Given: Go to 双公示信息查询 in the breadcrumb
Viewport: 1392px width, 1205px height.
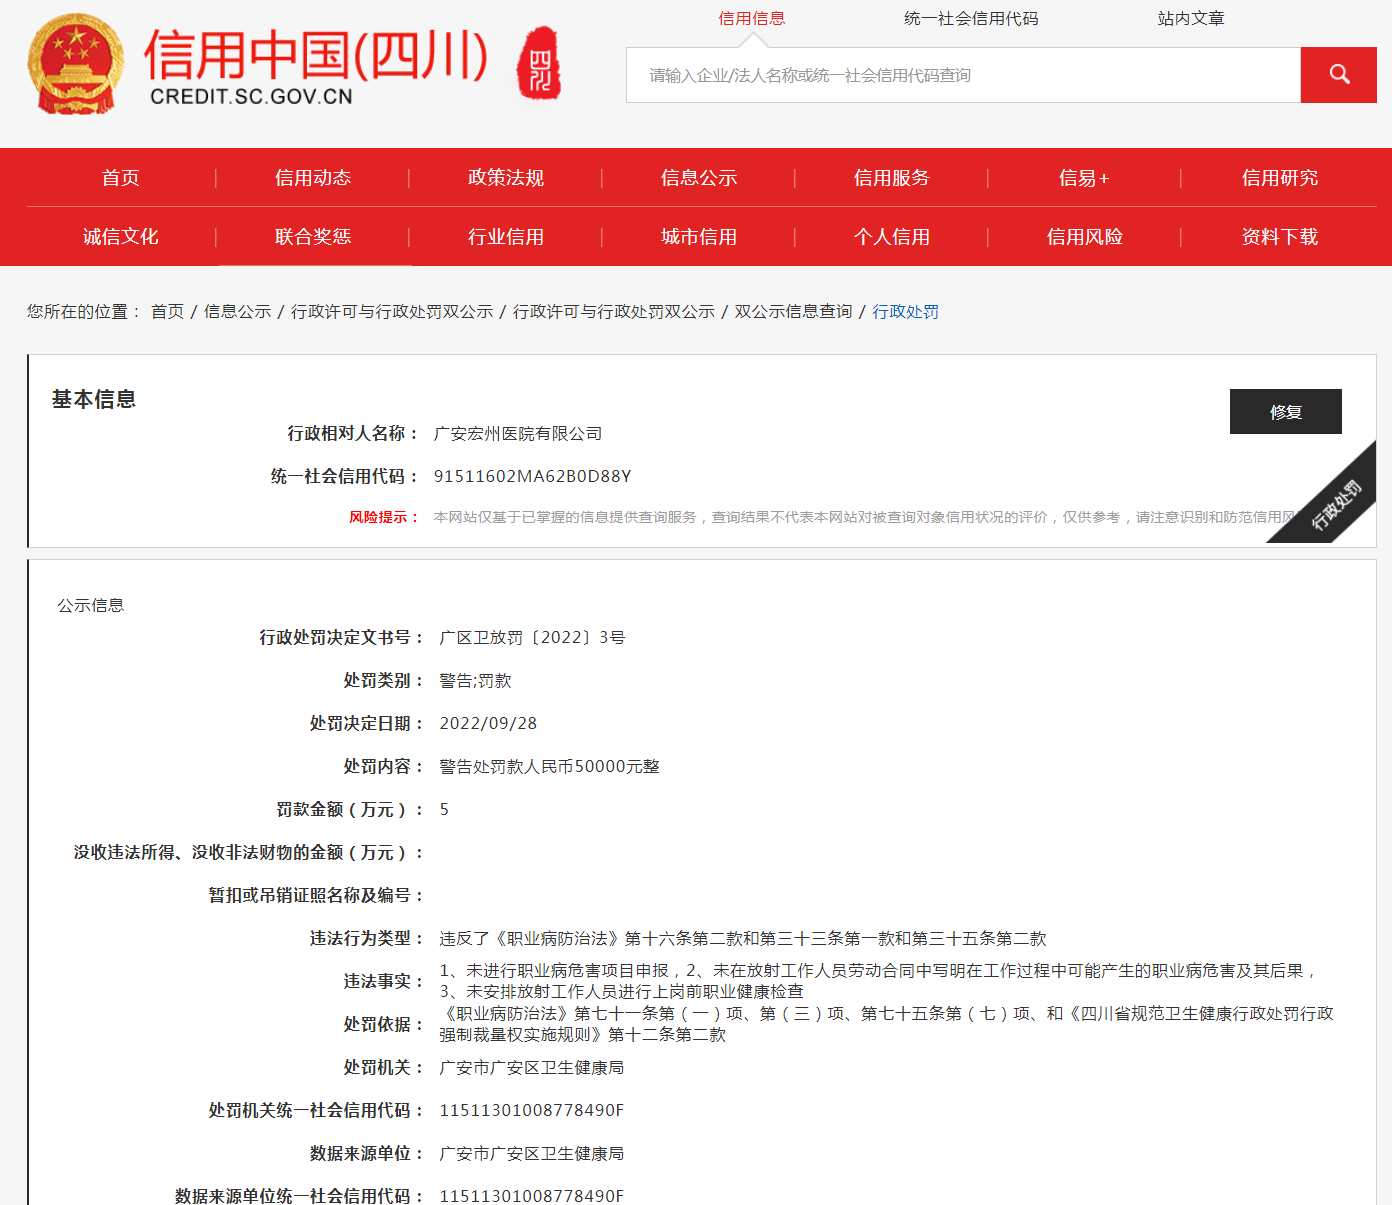Looking at the screenshot, I should pos(793,312).
